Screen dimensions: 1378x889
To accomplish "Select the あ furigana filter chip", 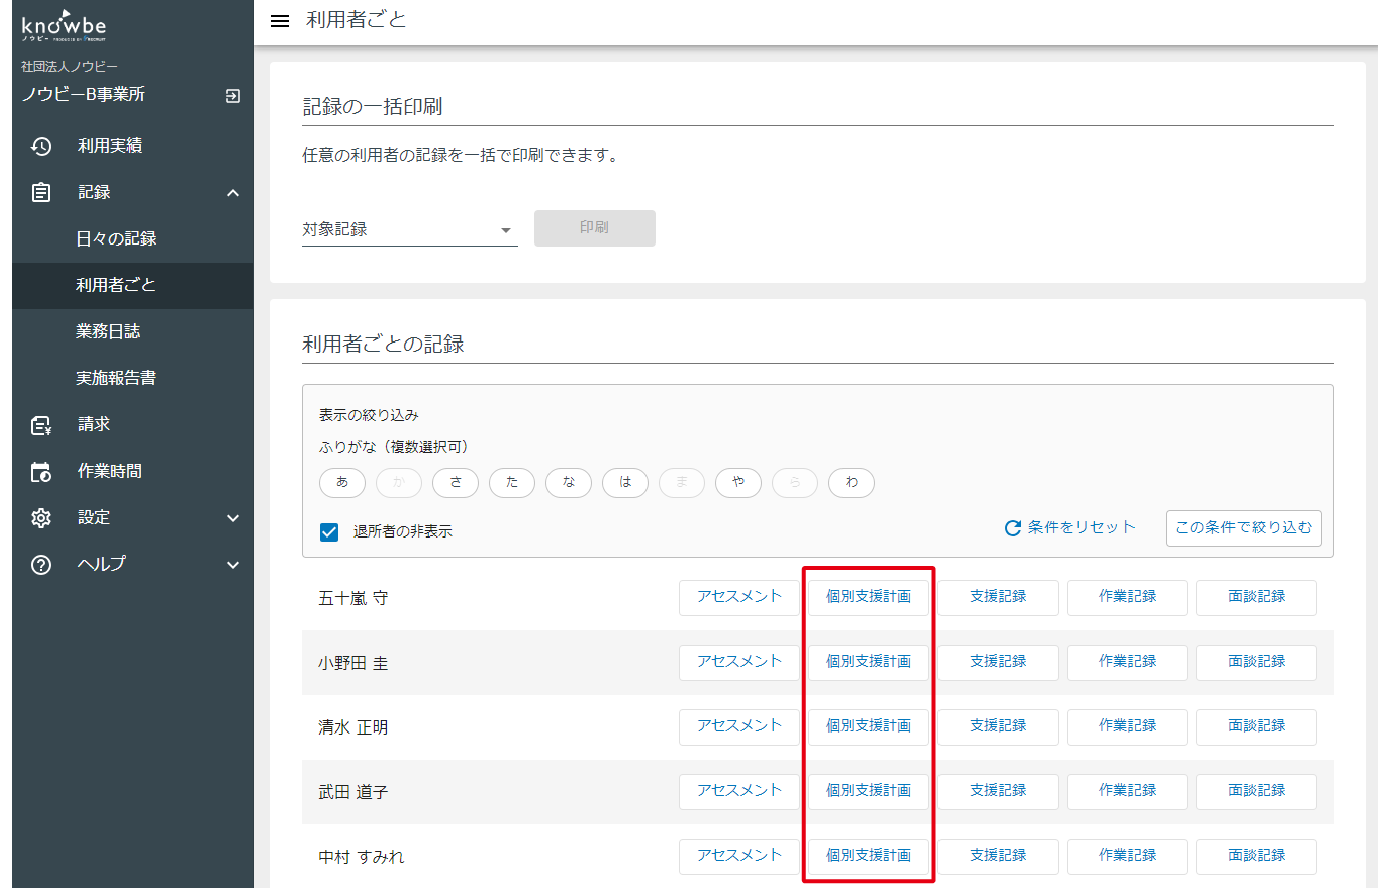I will point(342,482).
